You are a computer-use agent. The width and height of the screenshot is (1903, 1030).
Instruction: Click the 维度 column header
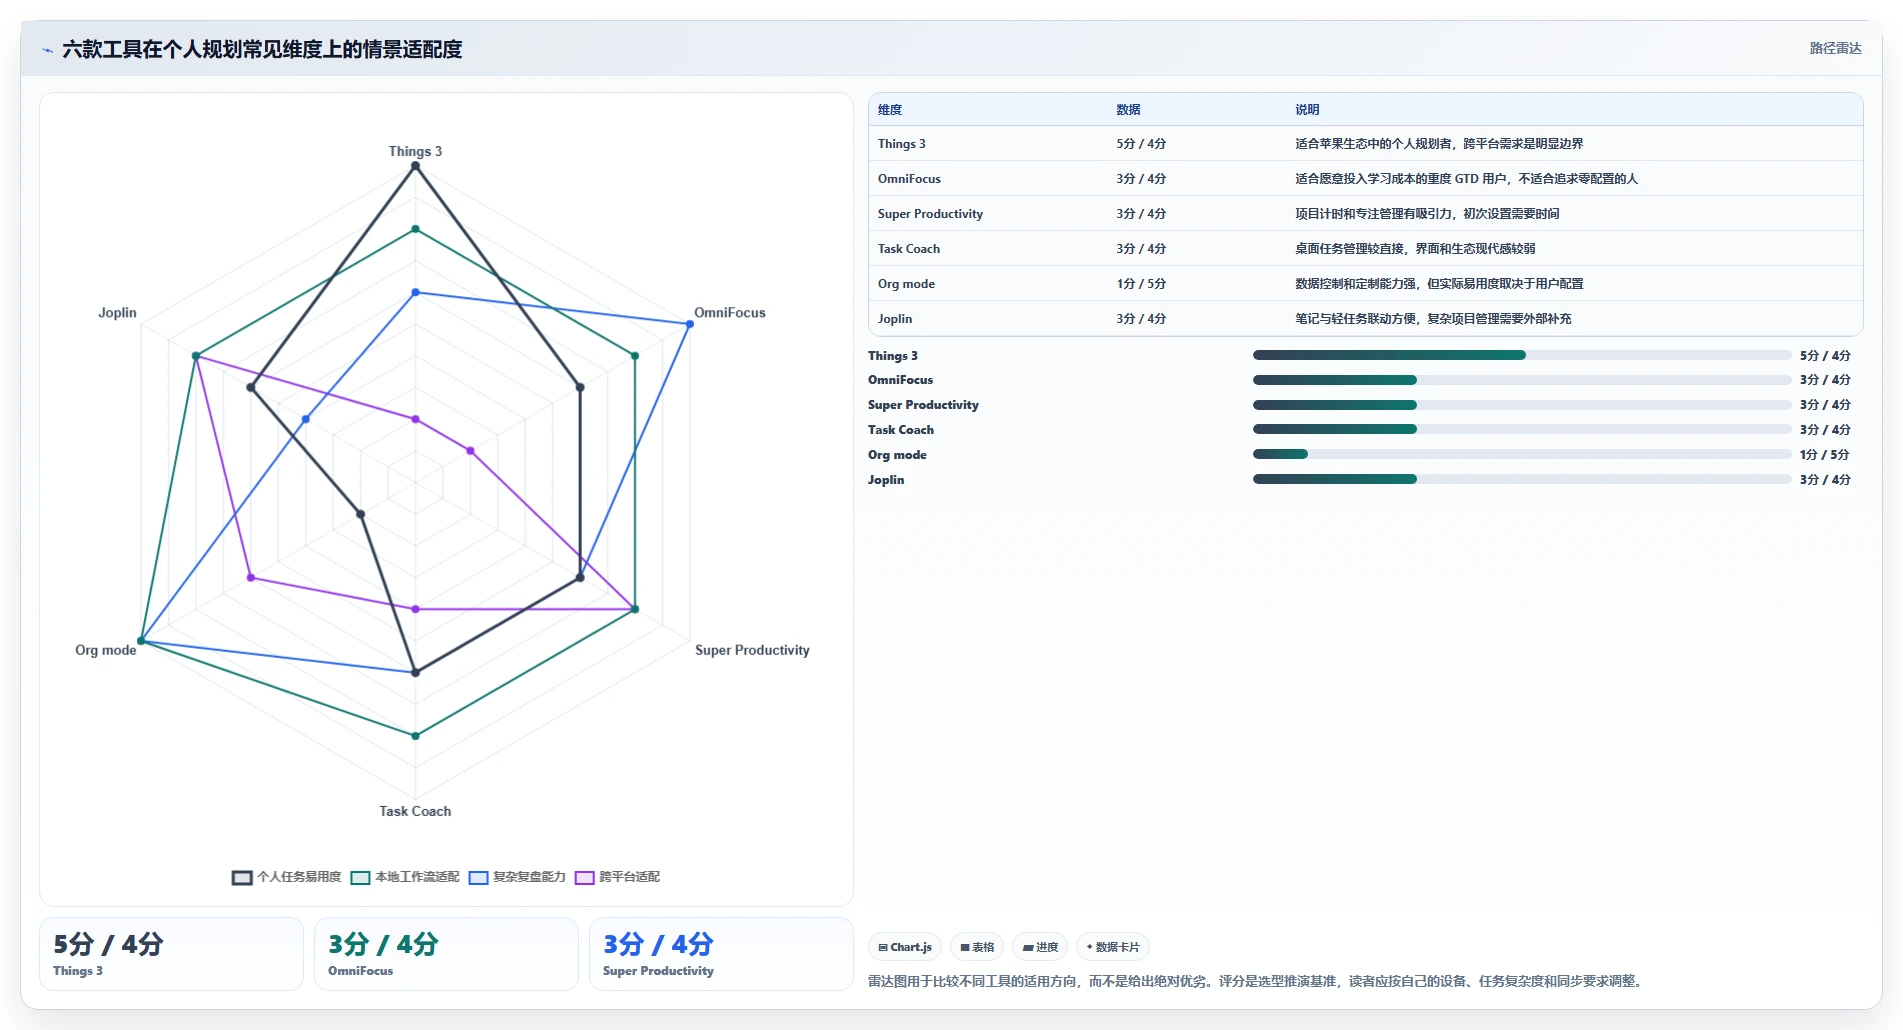pyautogui.click(x=890, y=110)
